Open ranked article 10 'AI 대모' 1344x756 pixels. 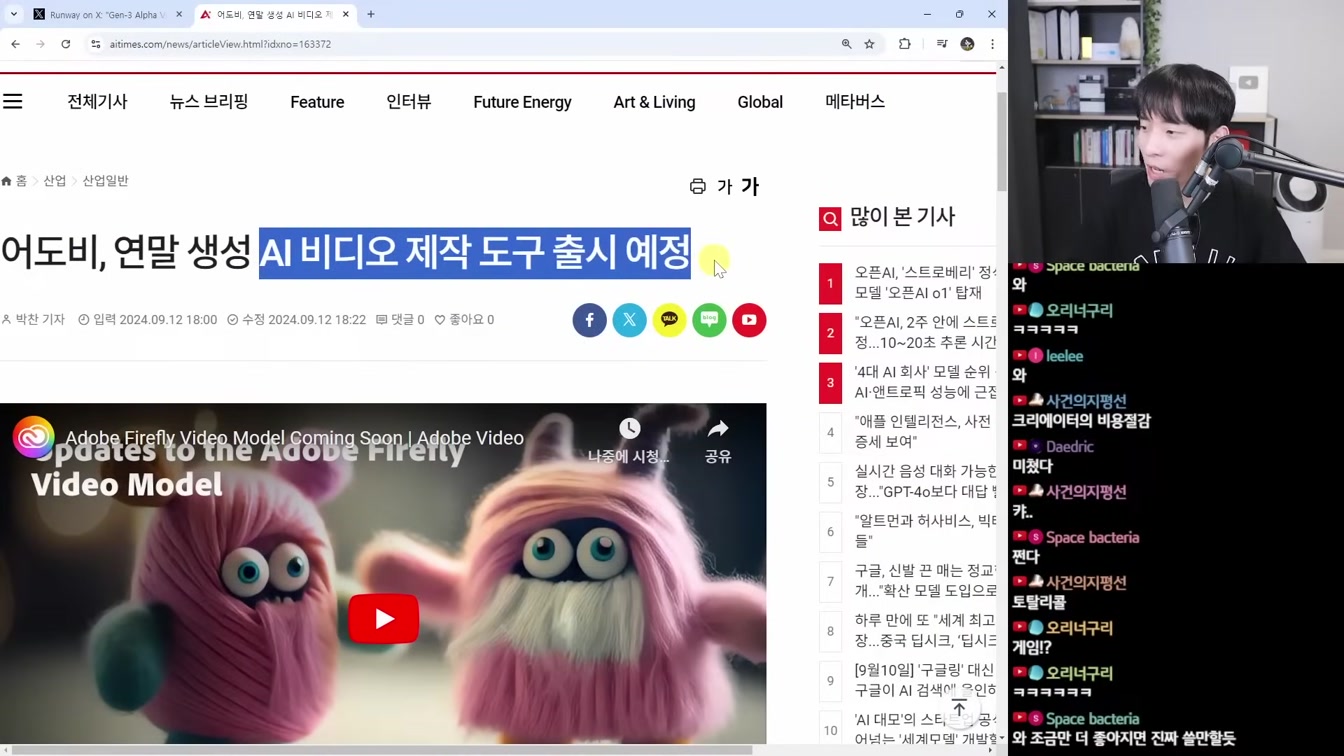click(925, 729)
